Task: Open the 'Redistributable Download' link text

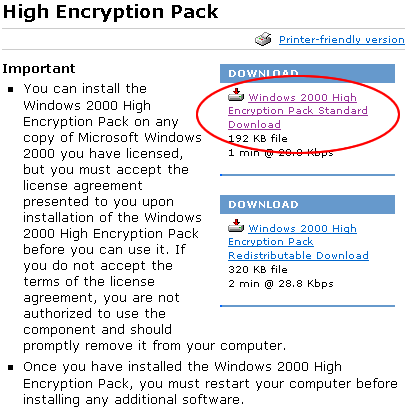Action: [x=298, y=256]
